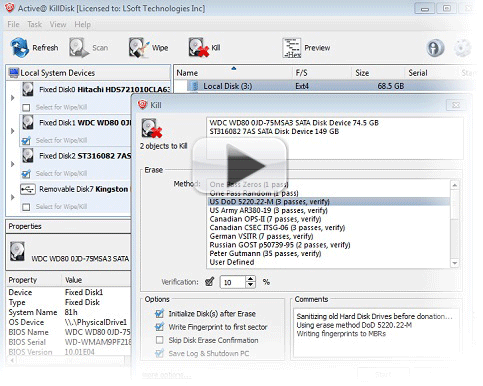The image size is (483, 386).
Task: Toggle Initialize Disk(s) after Erase
Action: coord(160,313)
